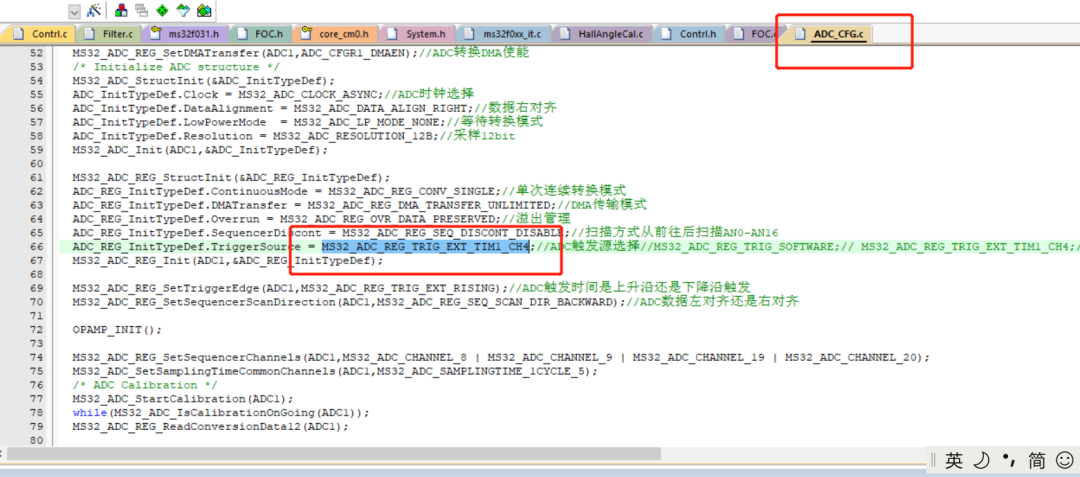This screenshot has height=477, width=1080.
Task: Click MS32_ADC_DATA_ALIGN_RIGHT on line 56
Action: click(380, 108)
